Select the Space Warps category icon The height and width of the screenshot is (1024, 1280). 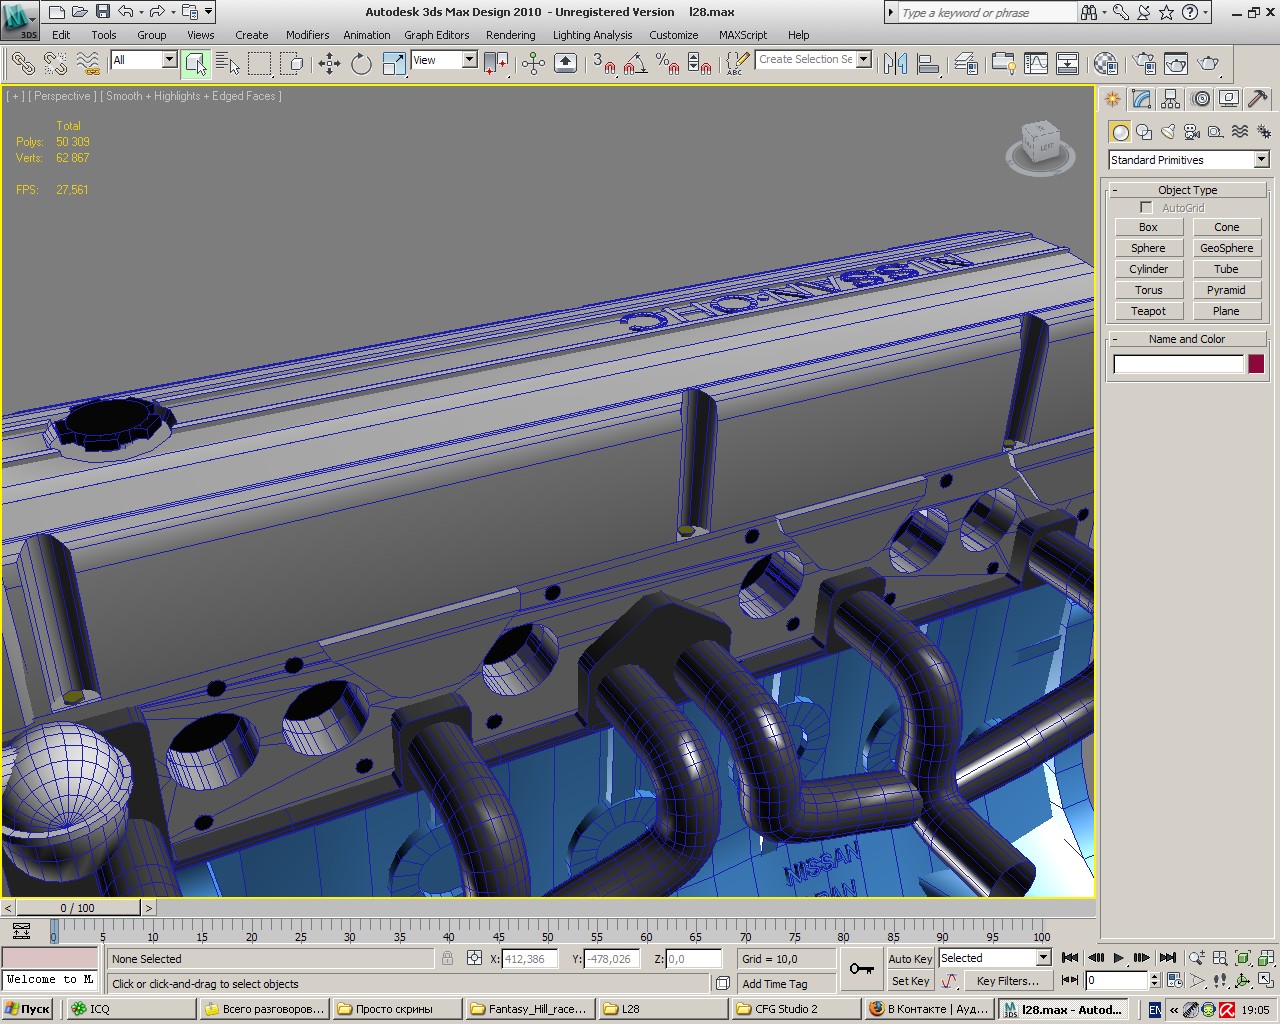[1240, 132]
